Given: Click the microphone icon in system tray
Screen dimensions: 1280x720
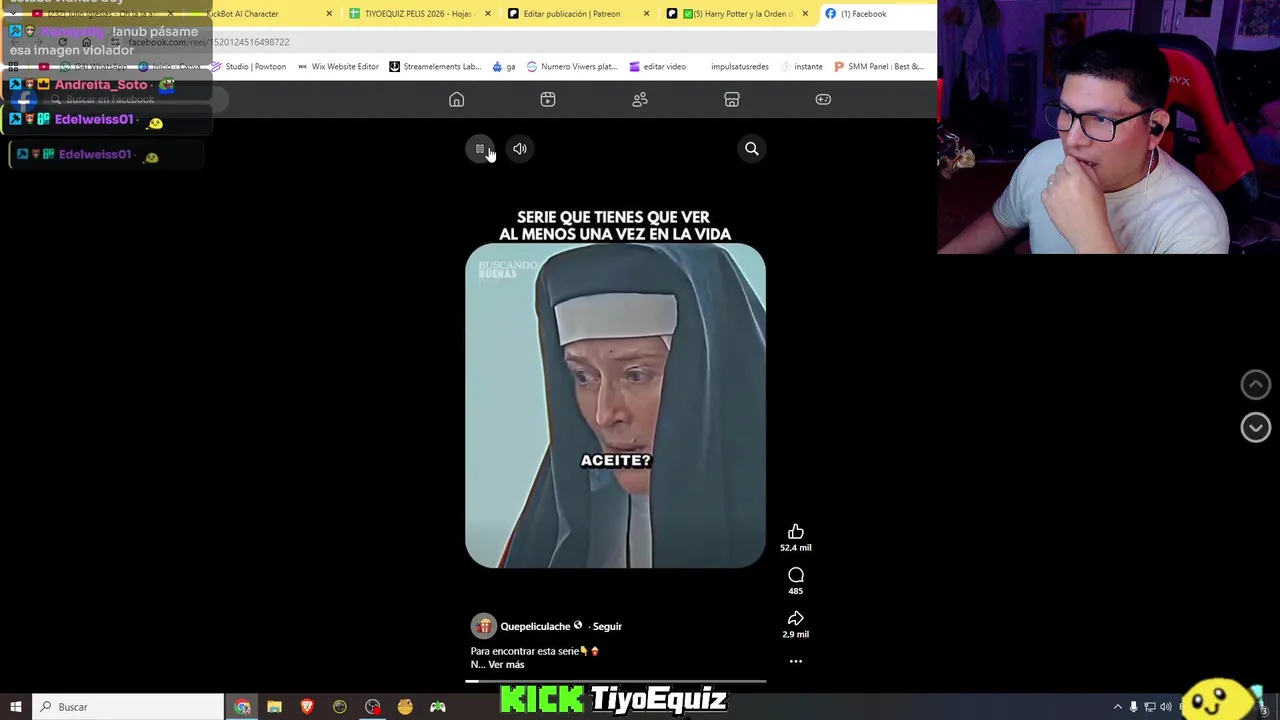Looking at the screenshot, I should (x=1133, y=707).
